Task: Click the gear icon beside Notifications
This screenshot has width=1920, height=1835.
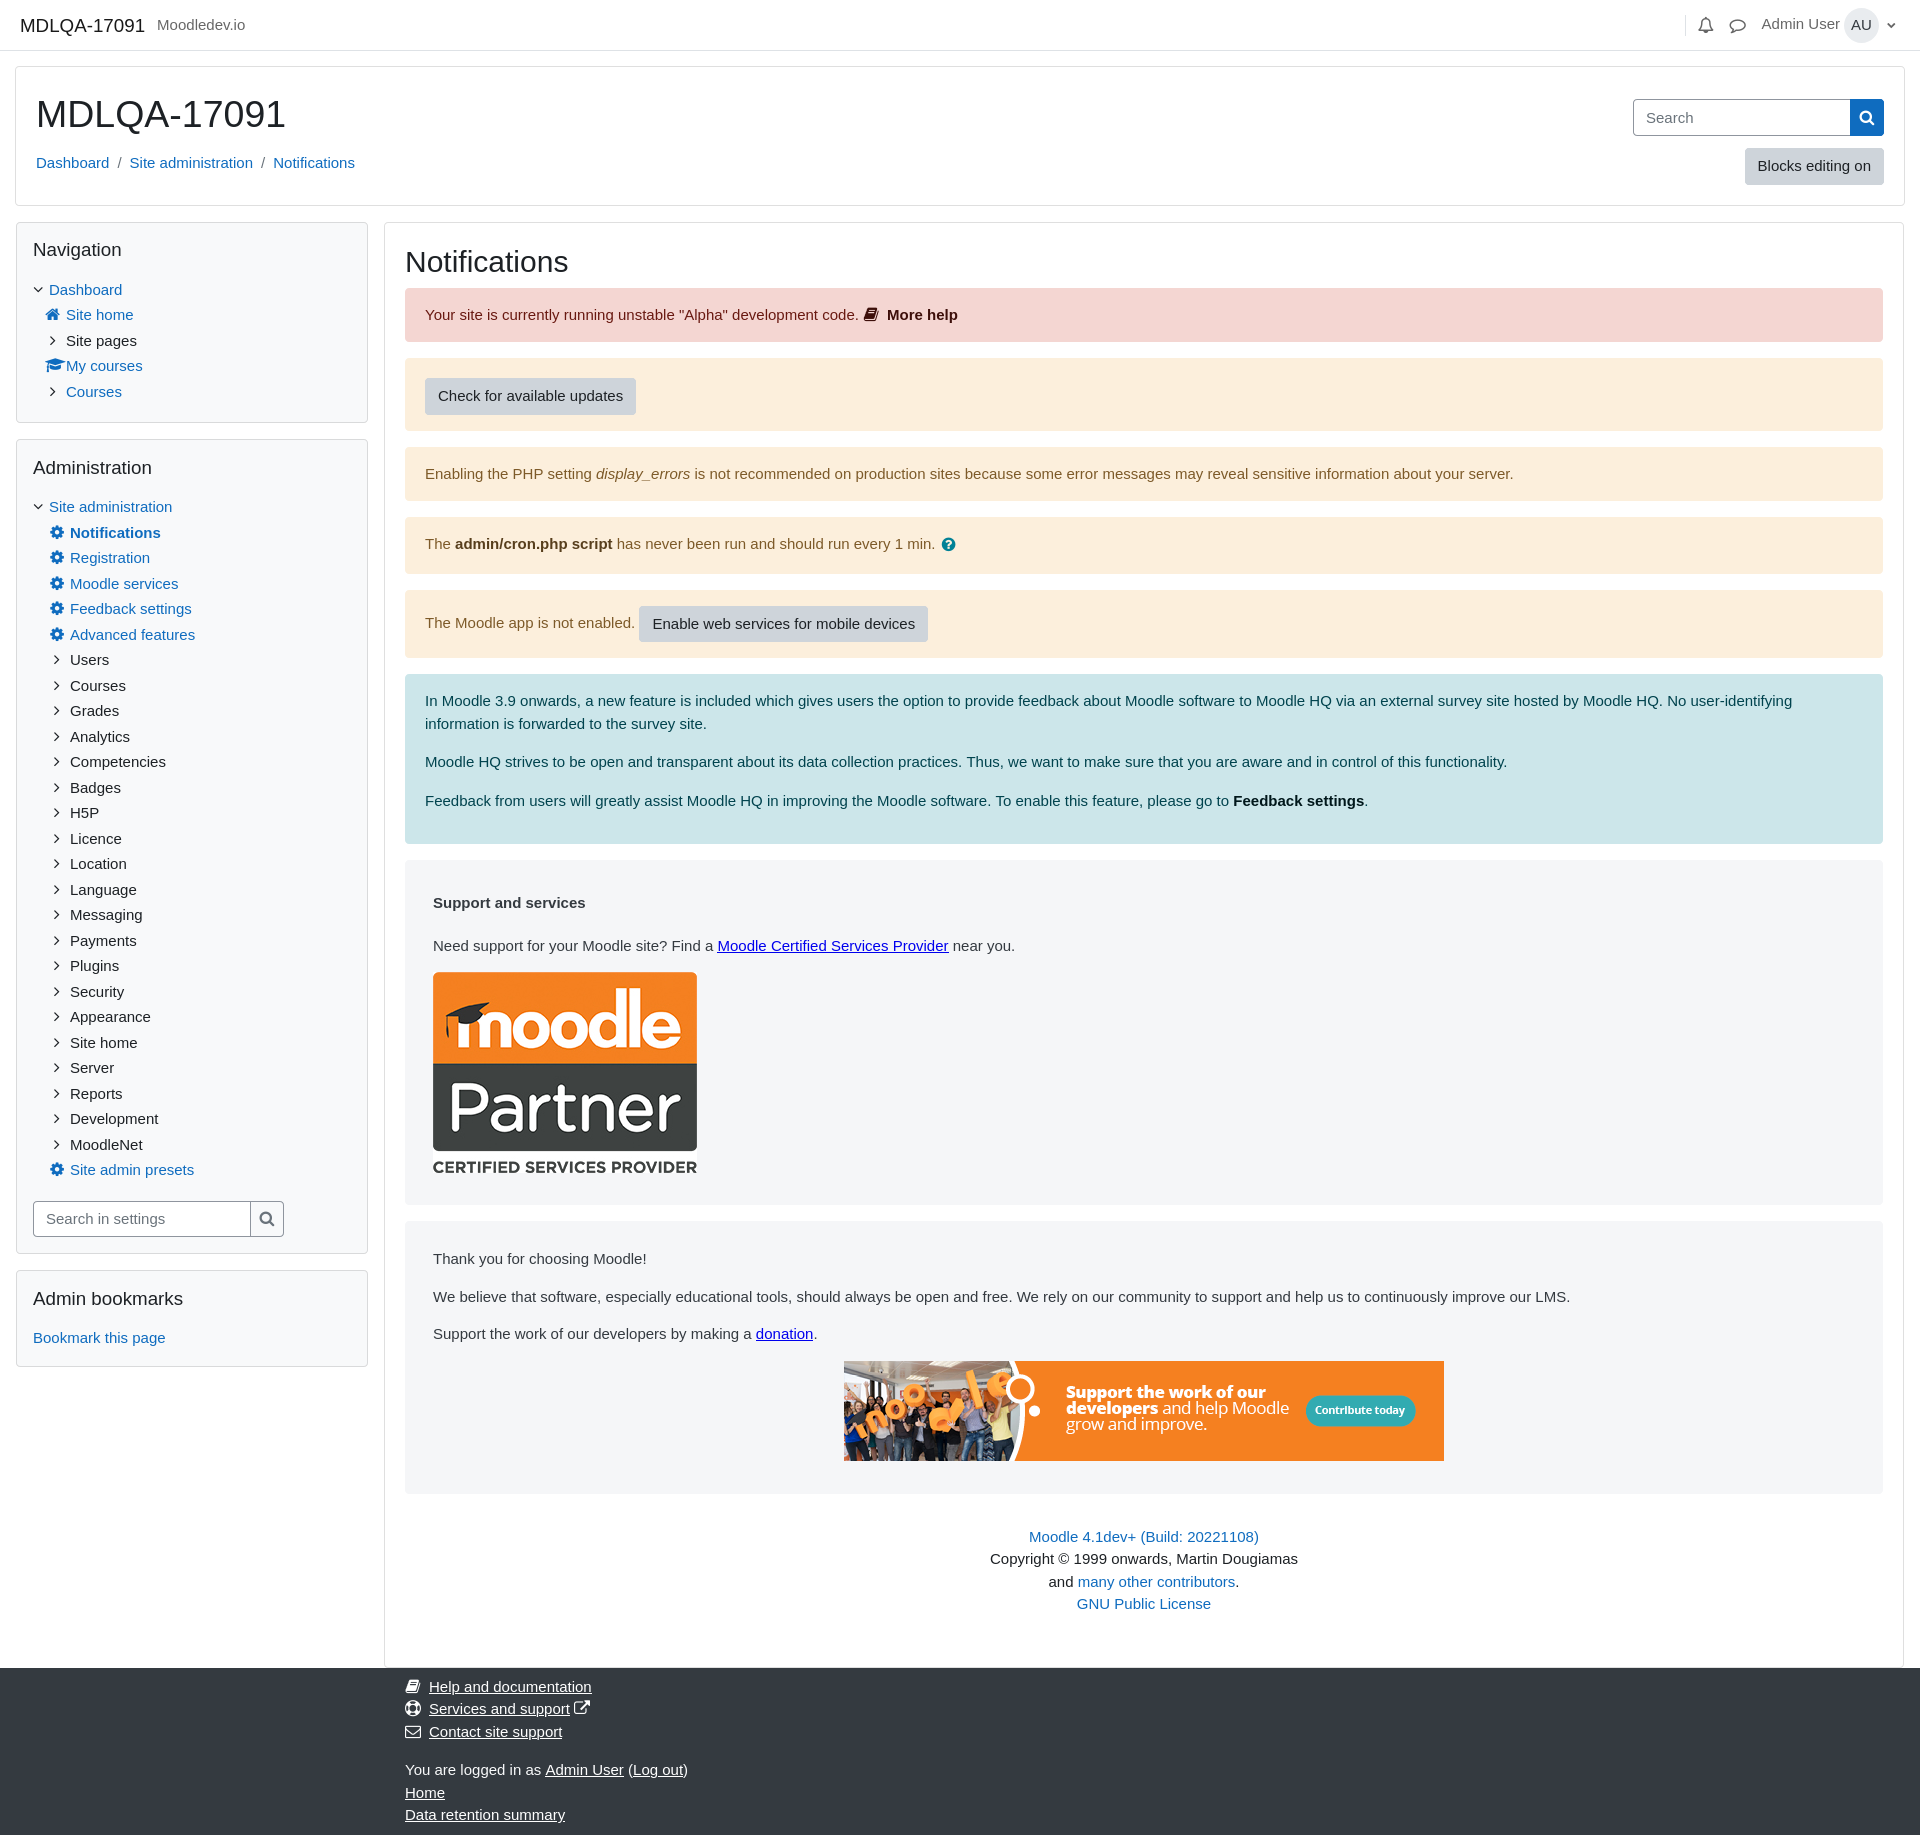Action: (x=57, y=533)
